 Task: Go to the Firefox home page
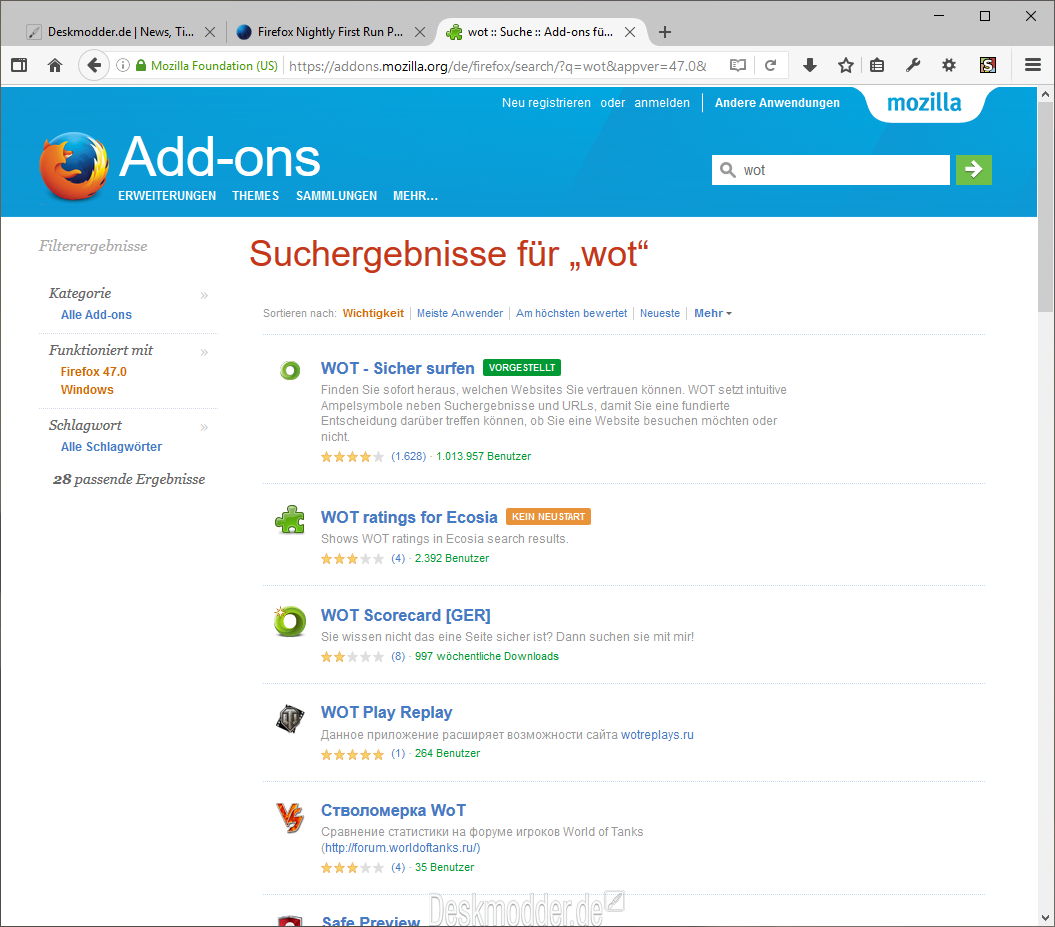55,65
